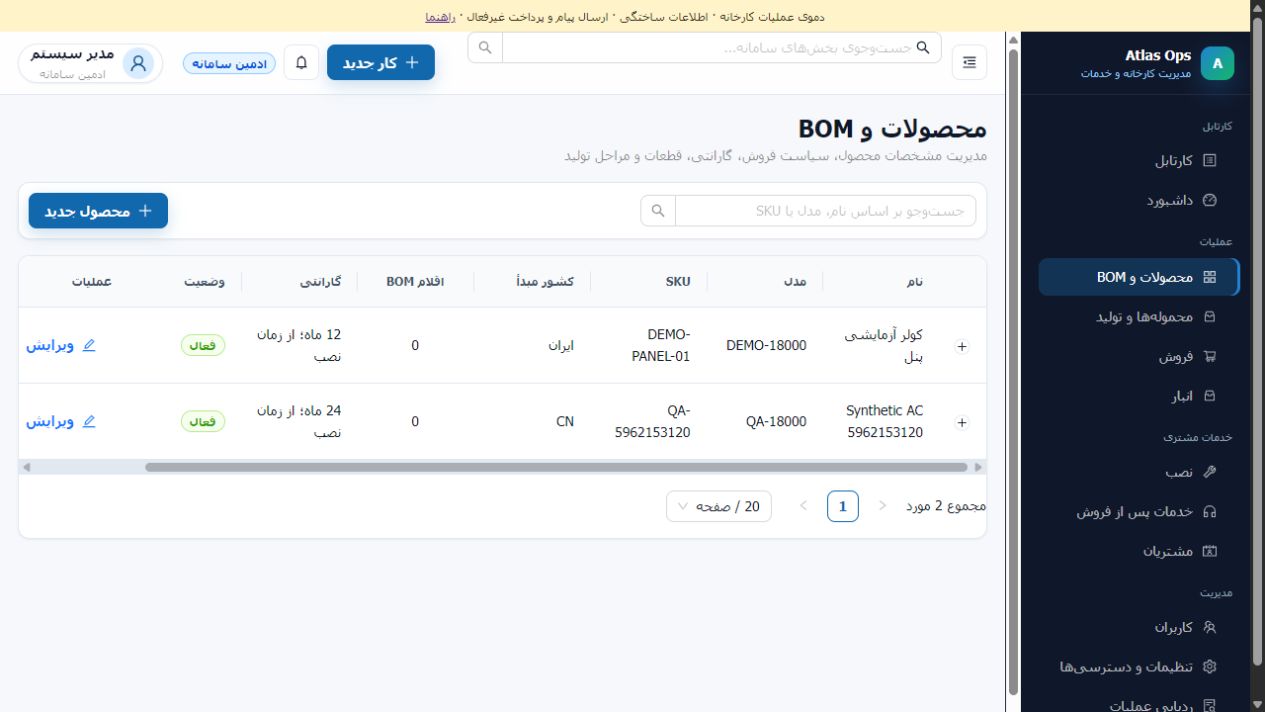Click the user avatar icon
Viewport: 1265px width, 712px height.
pos(139,63)
